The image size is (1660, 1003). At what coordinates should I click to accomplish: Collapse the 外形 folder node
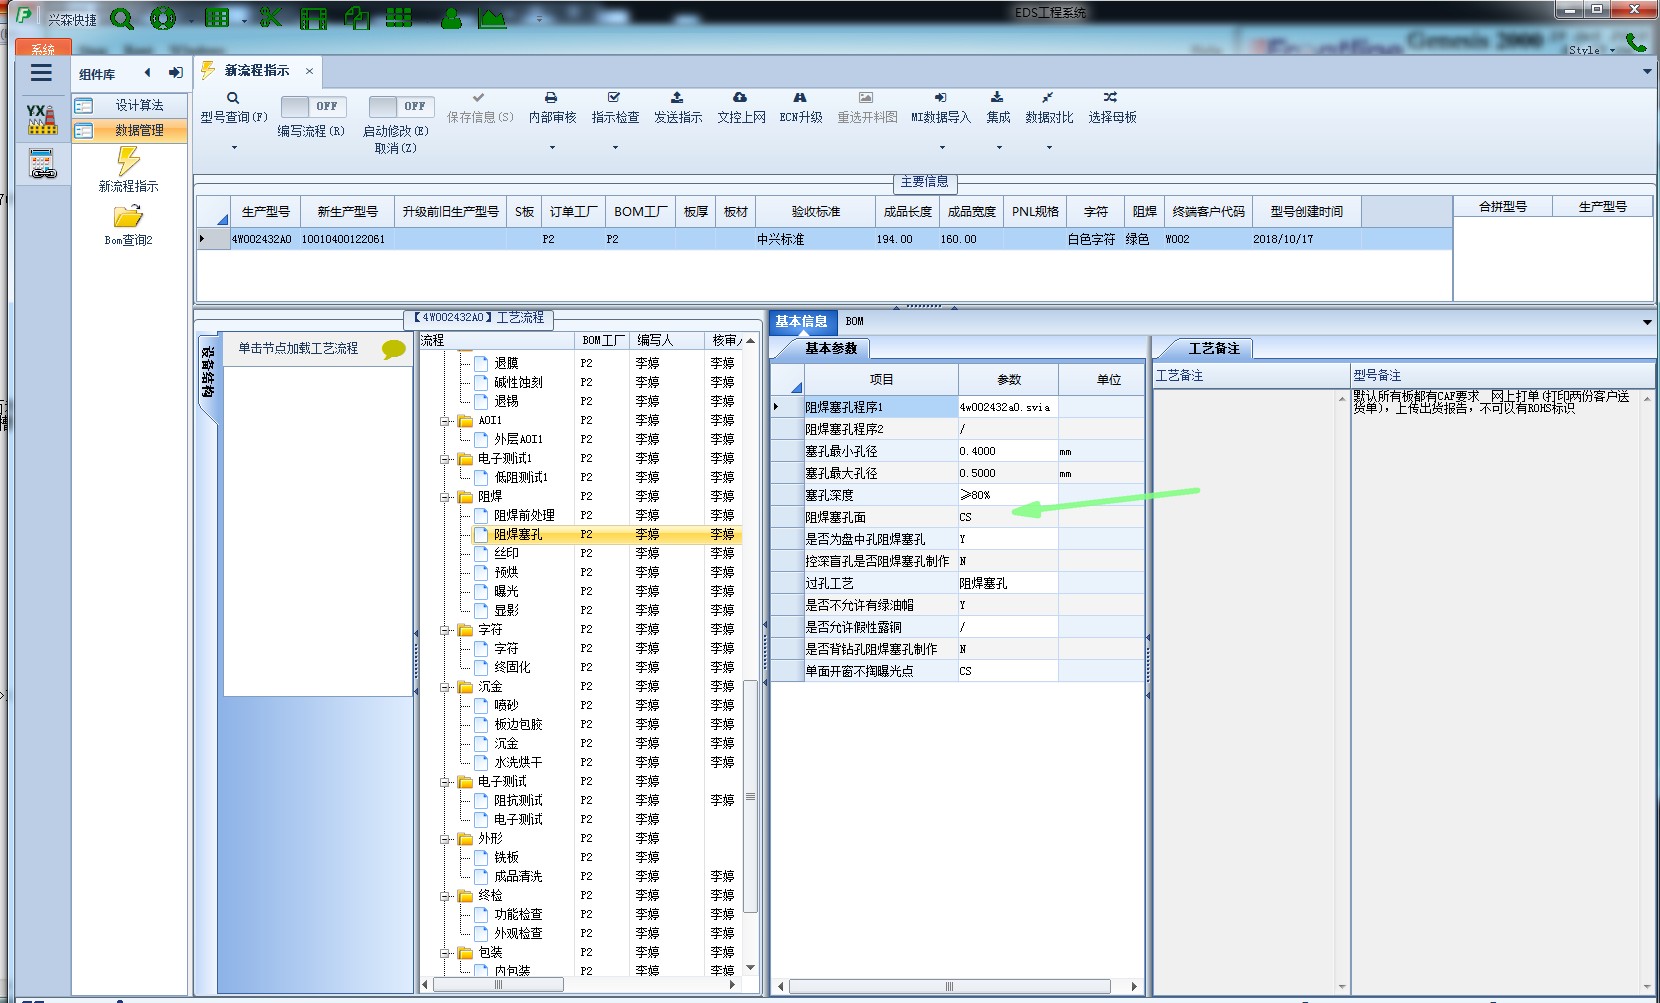[x=446, y=839]
